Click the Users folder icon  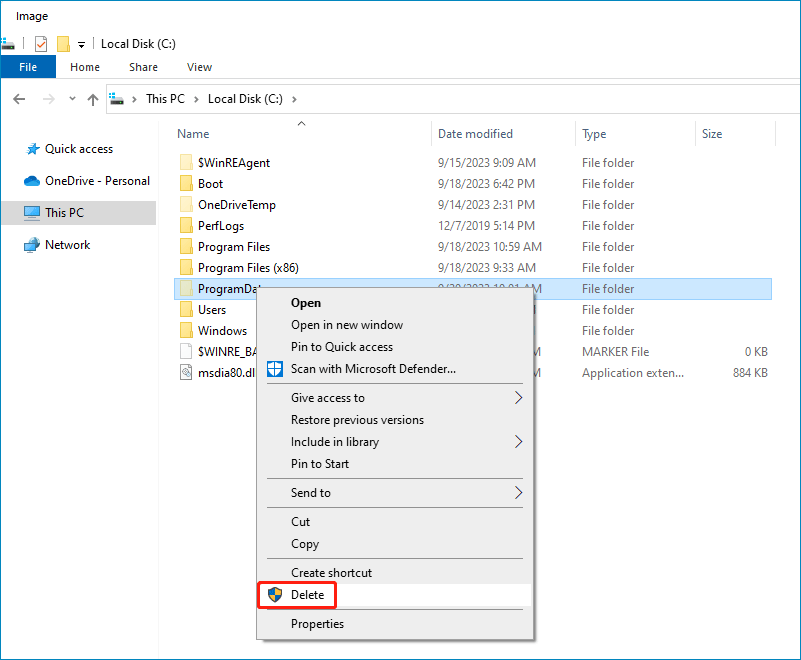click(x=186, y=309)
